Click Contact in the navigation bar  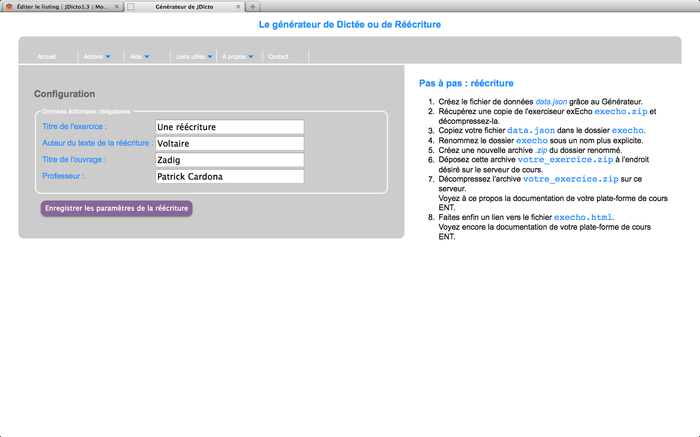click(x=278, y=57)
